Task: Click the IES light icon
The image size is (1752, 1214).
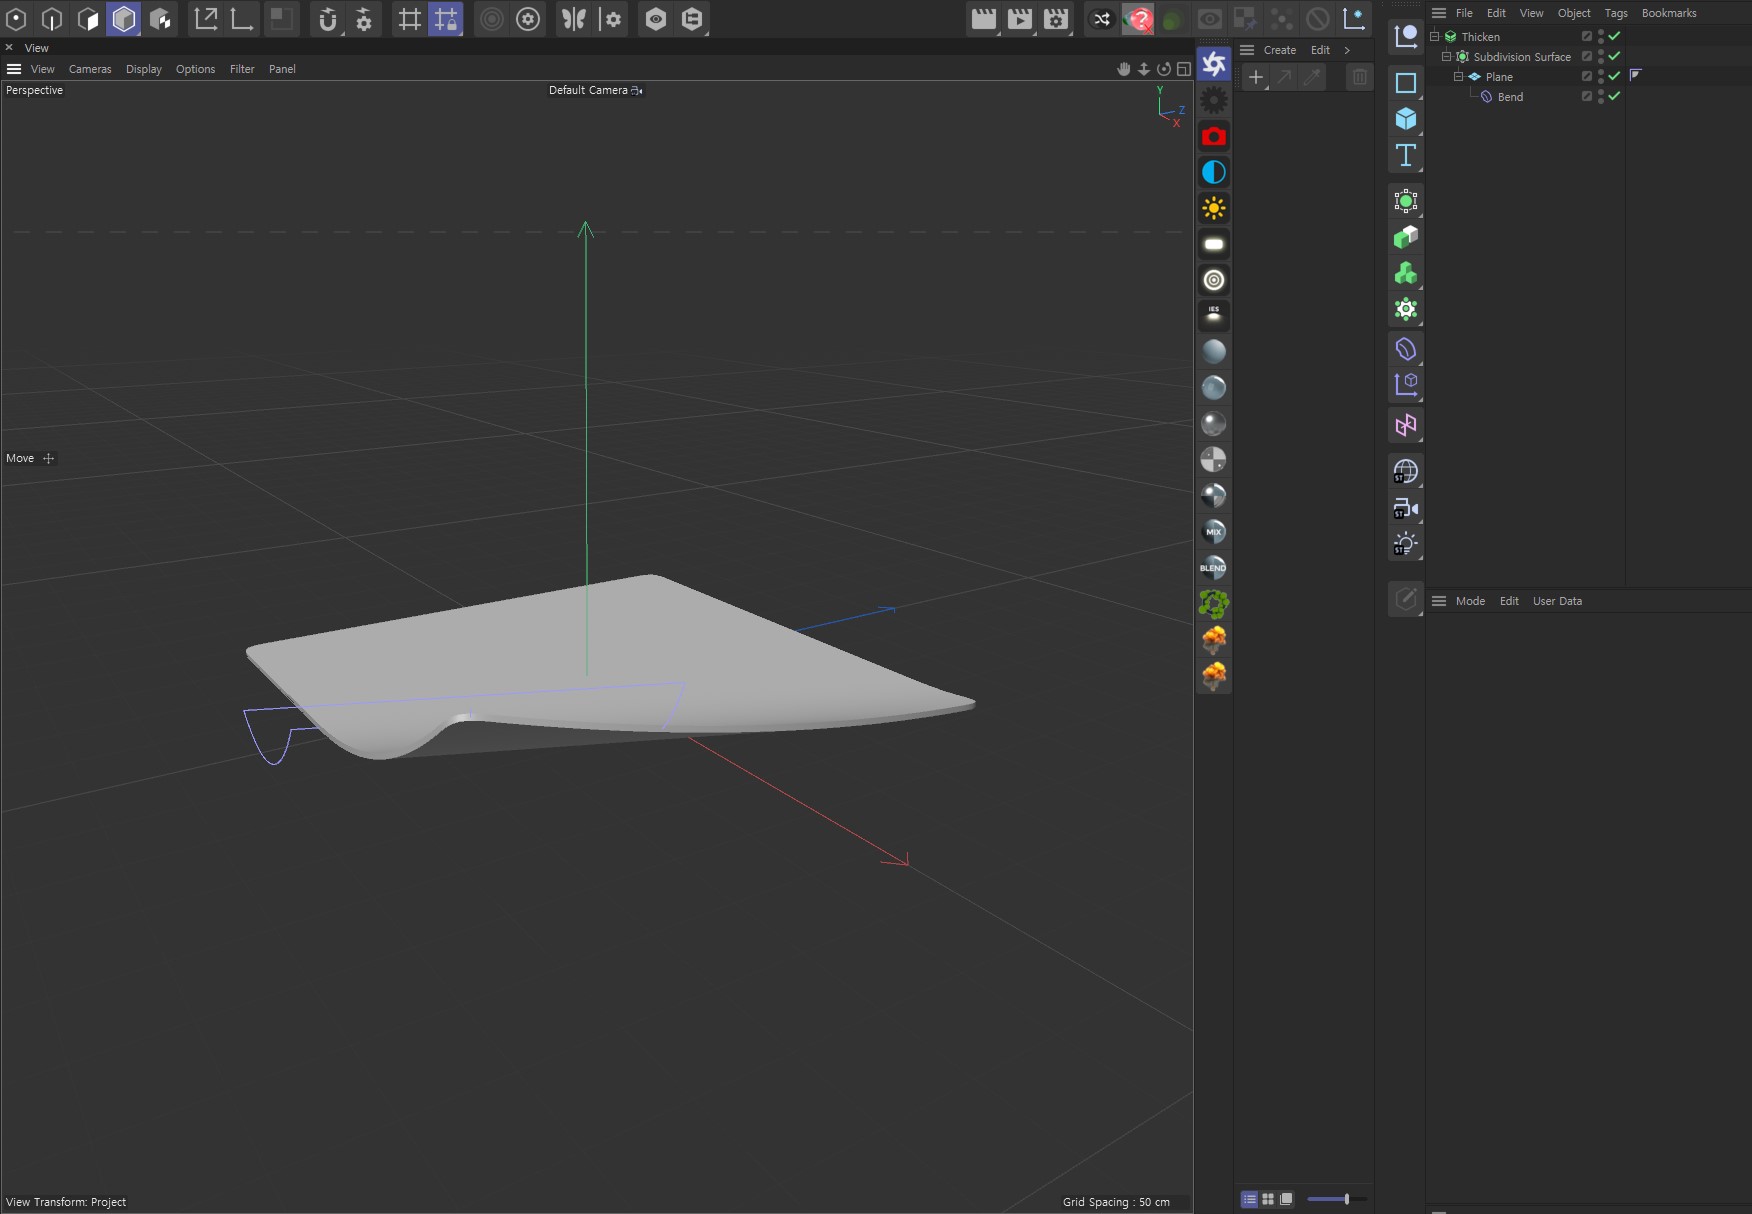Action: click(x=1214, y=316)
